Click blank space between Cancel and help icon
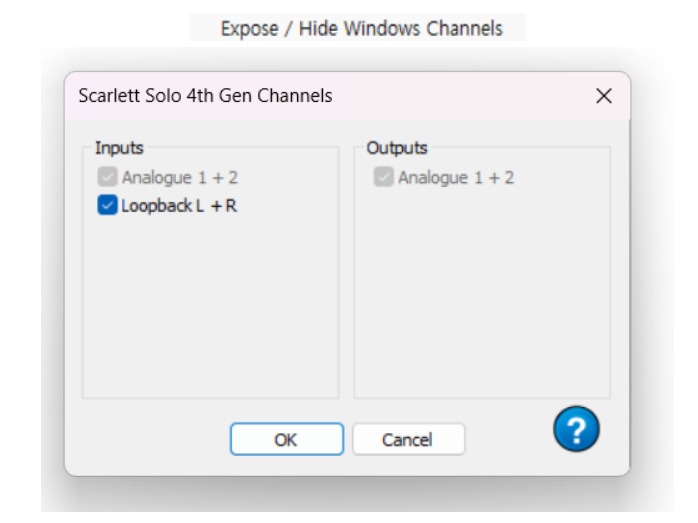 [x=508, y=439]
